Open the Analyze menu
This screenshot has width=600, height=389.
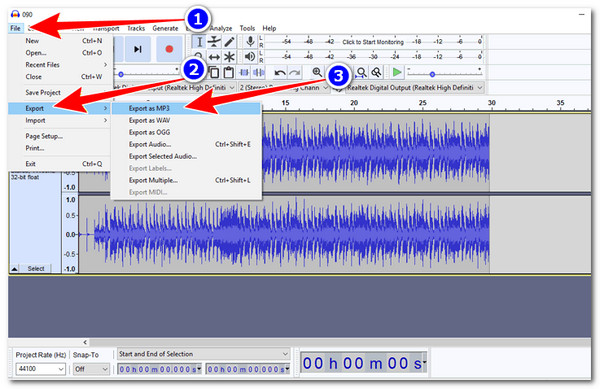[220, 28]
